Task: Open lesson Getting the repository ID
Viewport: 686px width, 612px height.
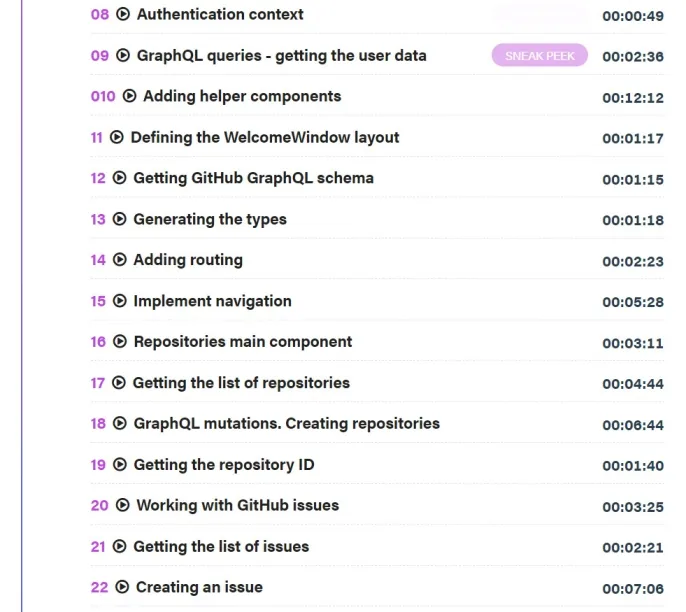Action: [x=224, y=465]
